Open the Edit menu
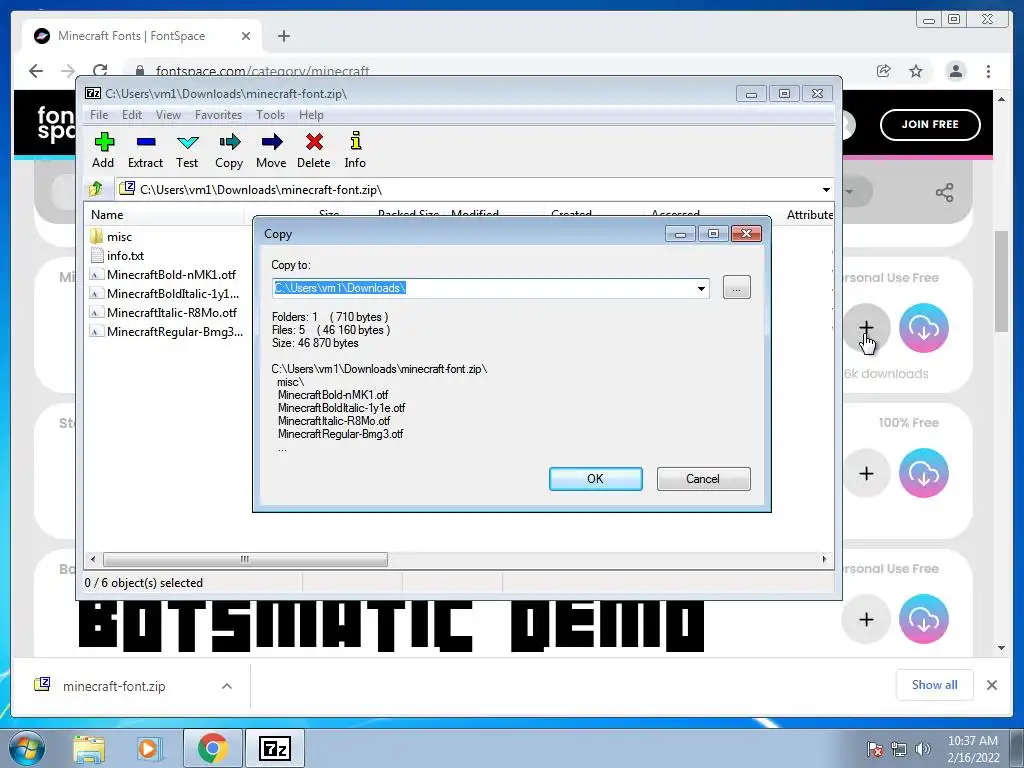1024x768 pixels. point(132,115)
